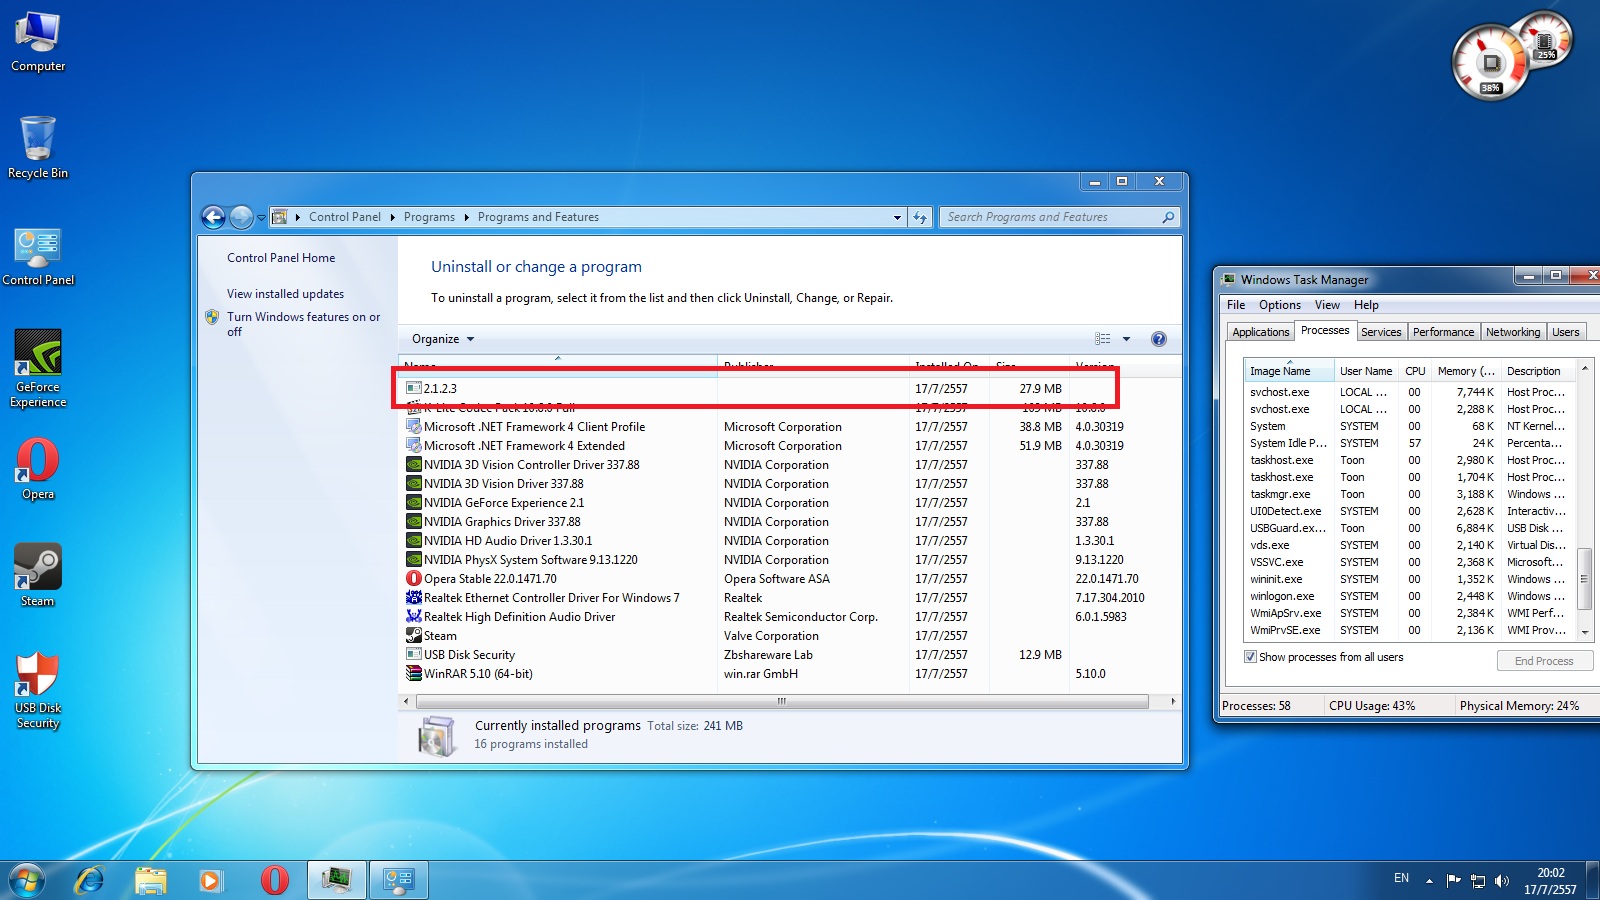Image resolution: width=1600 pixels, height=900 pixels.
Task: Show hidden system tray icons
Action: pos(1429,881)
